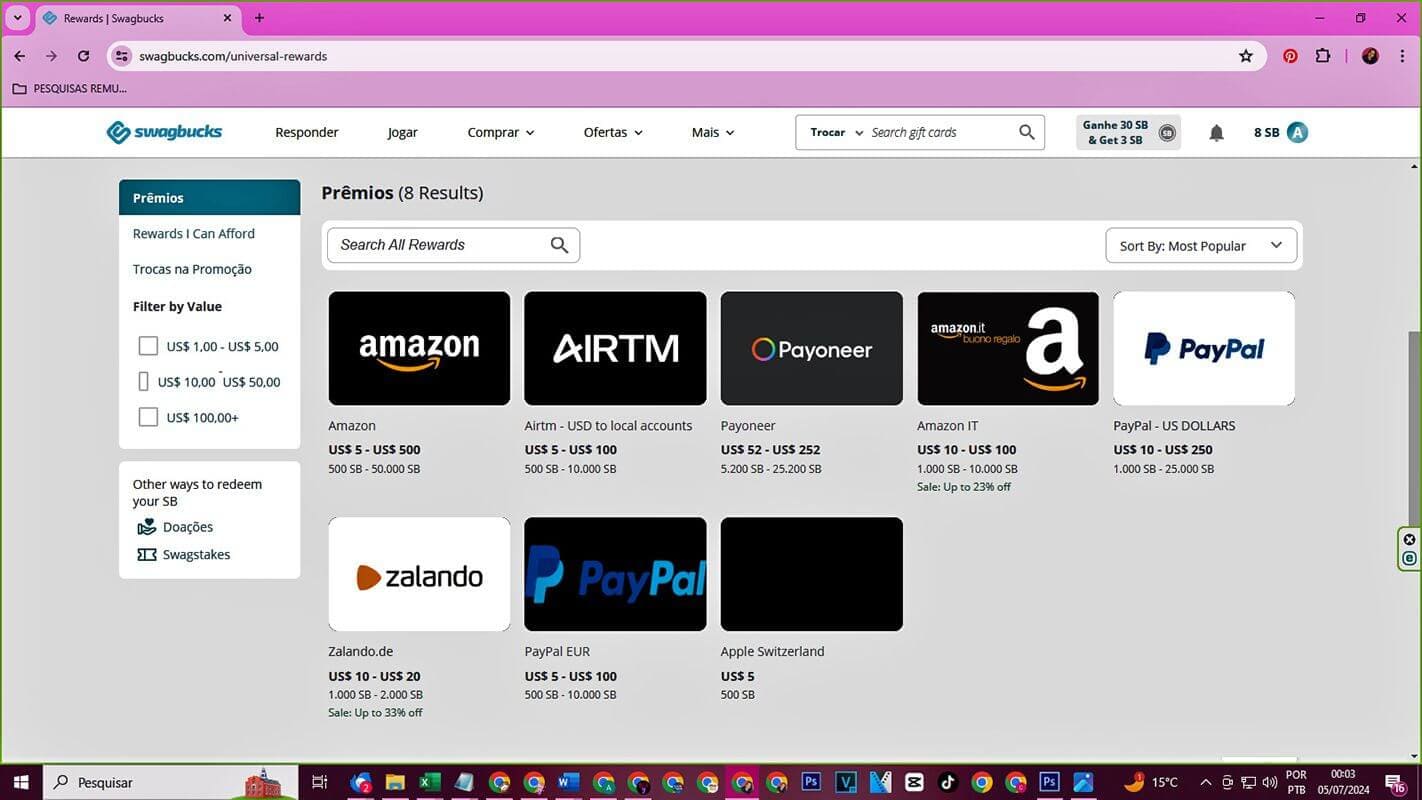This screenshot has height=800, width=1422.
Task: Open the Amazon reward card
Action: (419, 348)
